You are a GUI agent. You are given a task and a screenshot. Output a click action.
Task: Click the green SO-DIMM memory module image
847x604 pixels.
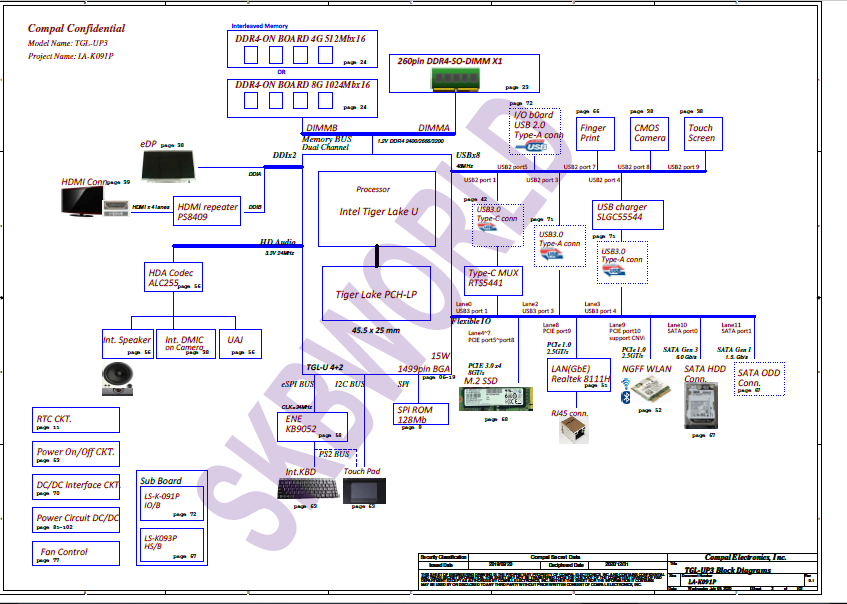455,80
